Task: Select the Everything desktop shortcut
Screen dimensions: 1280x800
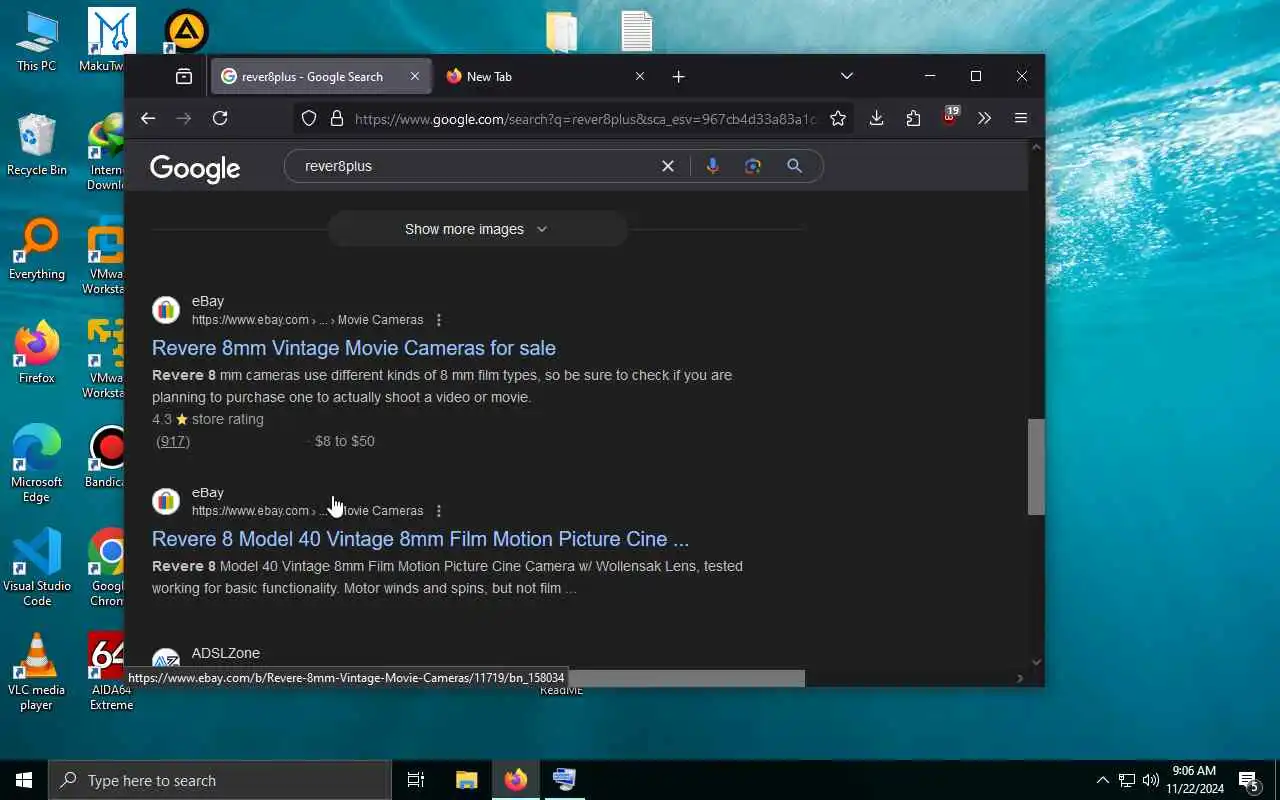Action: pos(37,250)
